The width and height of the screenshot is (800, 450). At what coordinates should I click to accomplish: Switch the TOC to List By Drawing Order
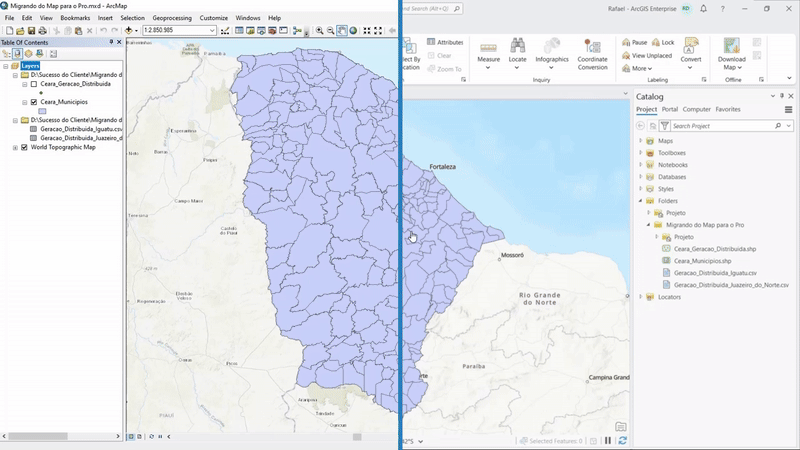(x=6, y=54)
